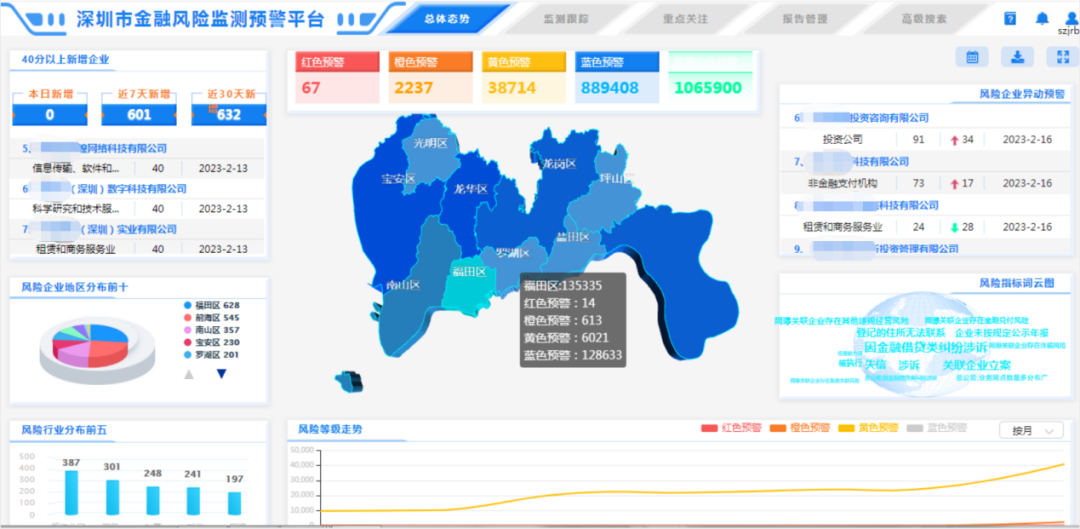This screenshot has height=529, width=1080.
Task: Toggle 红色预警 series in trend legend
Action: click(x=731, y=428)
